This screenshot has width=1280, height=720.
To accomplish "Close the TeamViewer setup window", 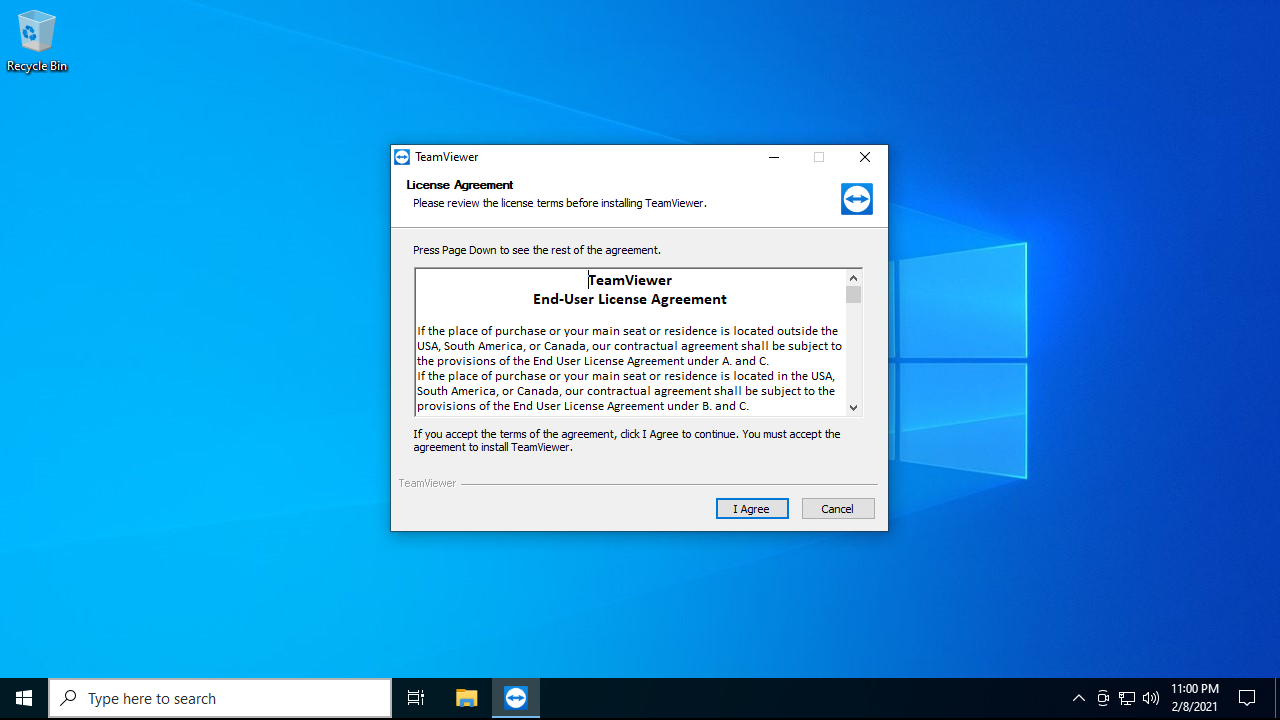I will 865,157.
